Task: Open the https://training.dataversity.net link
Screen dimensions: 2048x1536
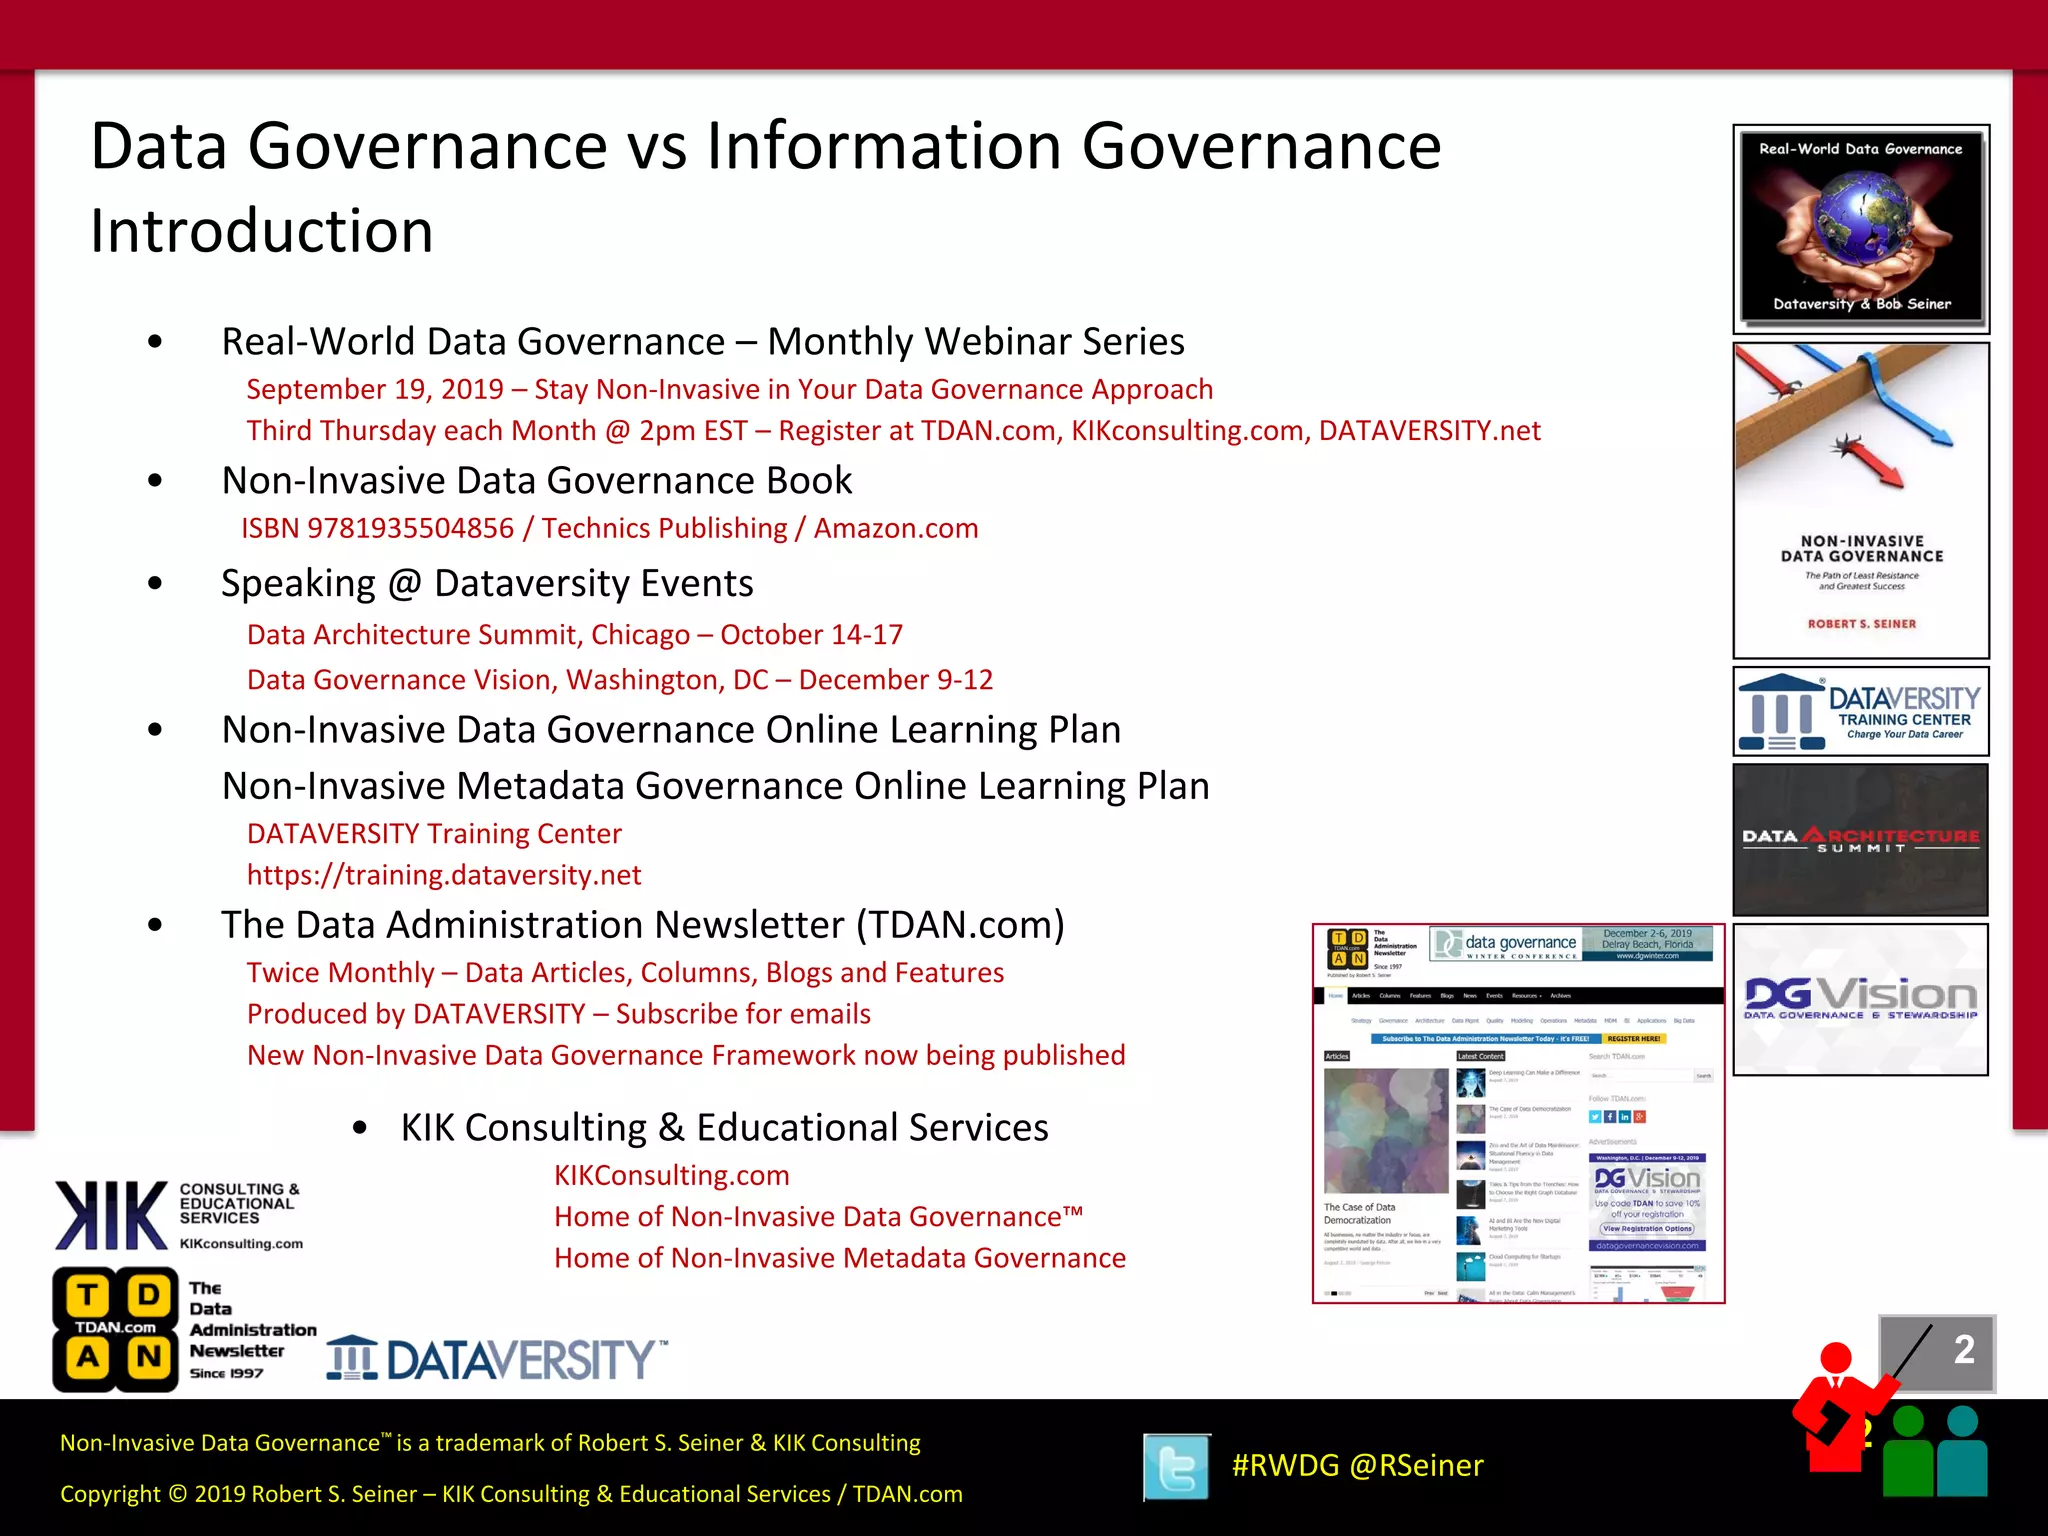Action: (444, 875)
